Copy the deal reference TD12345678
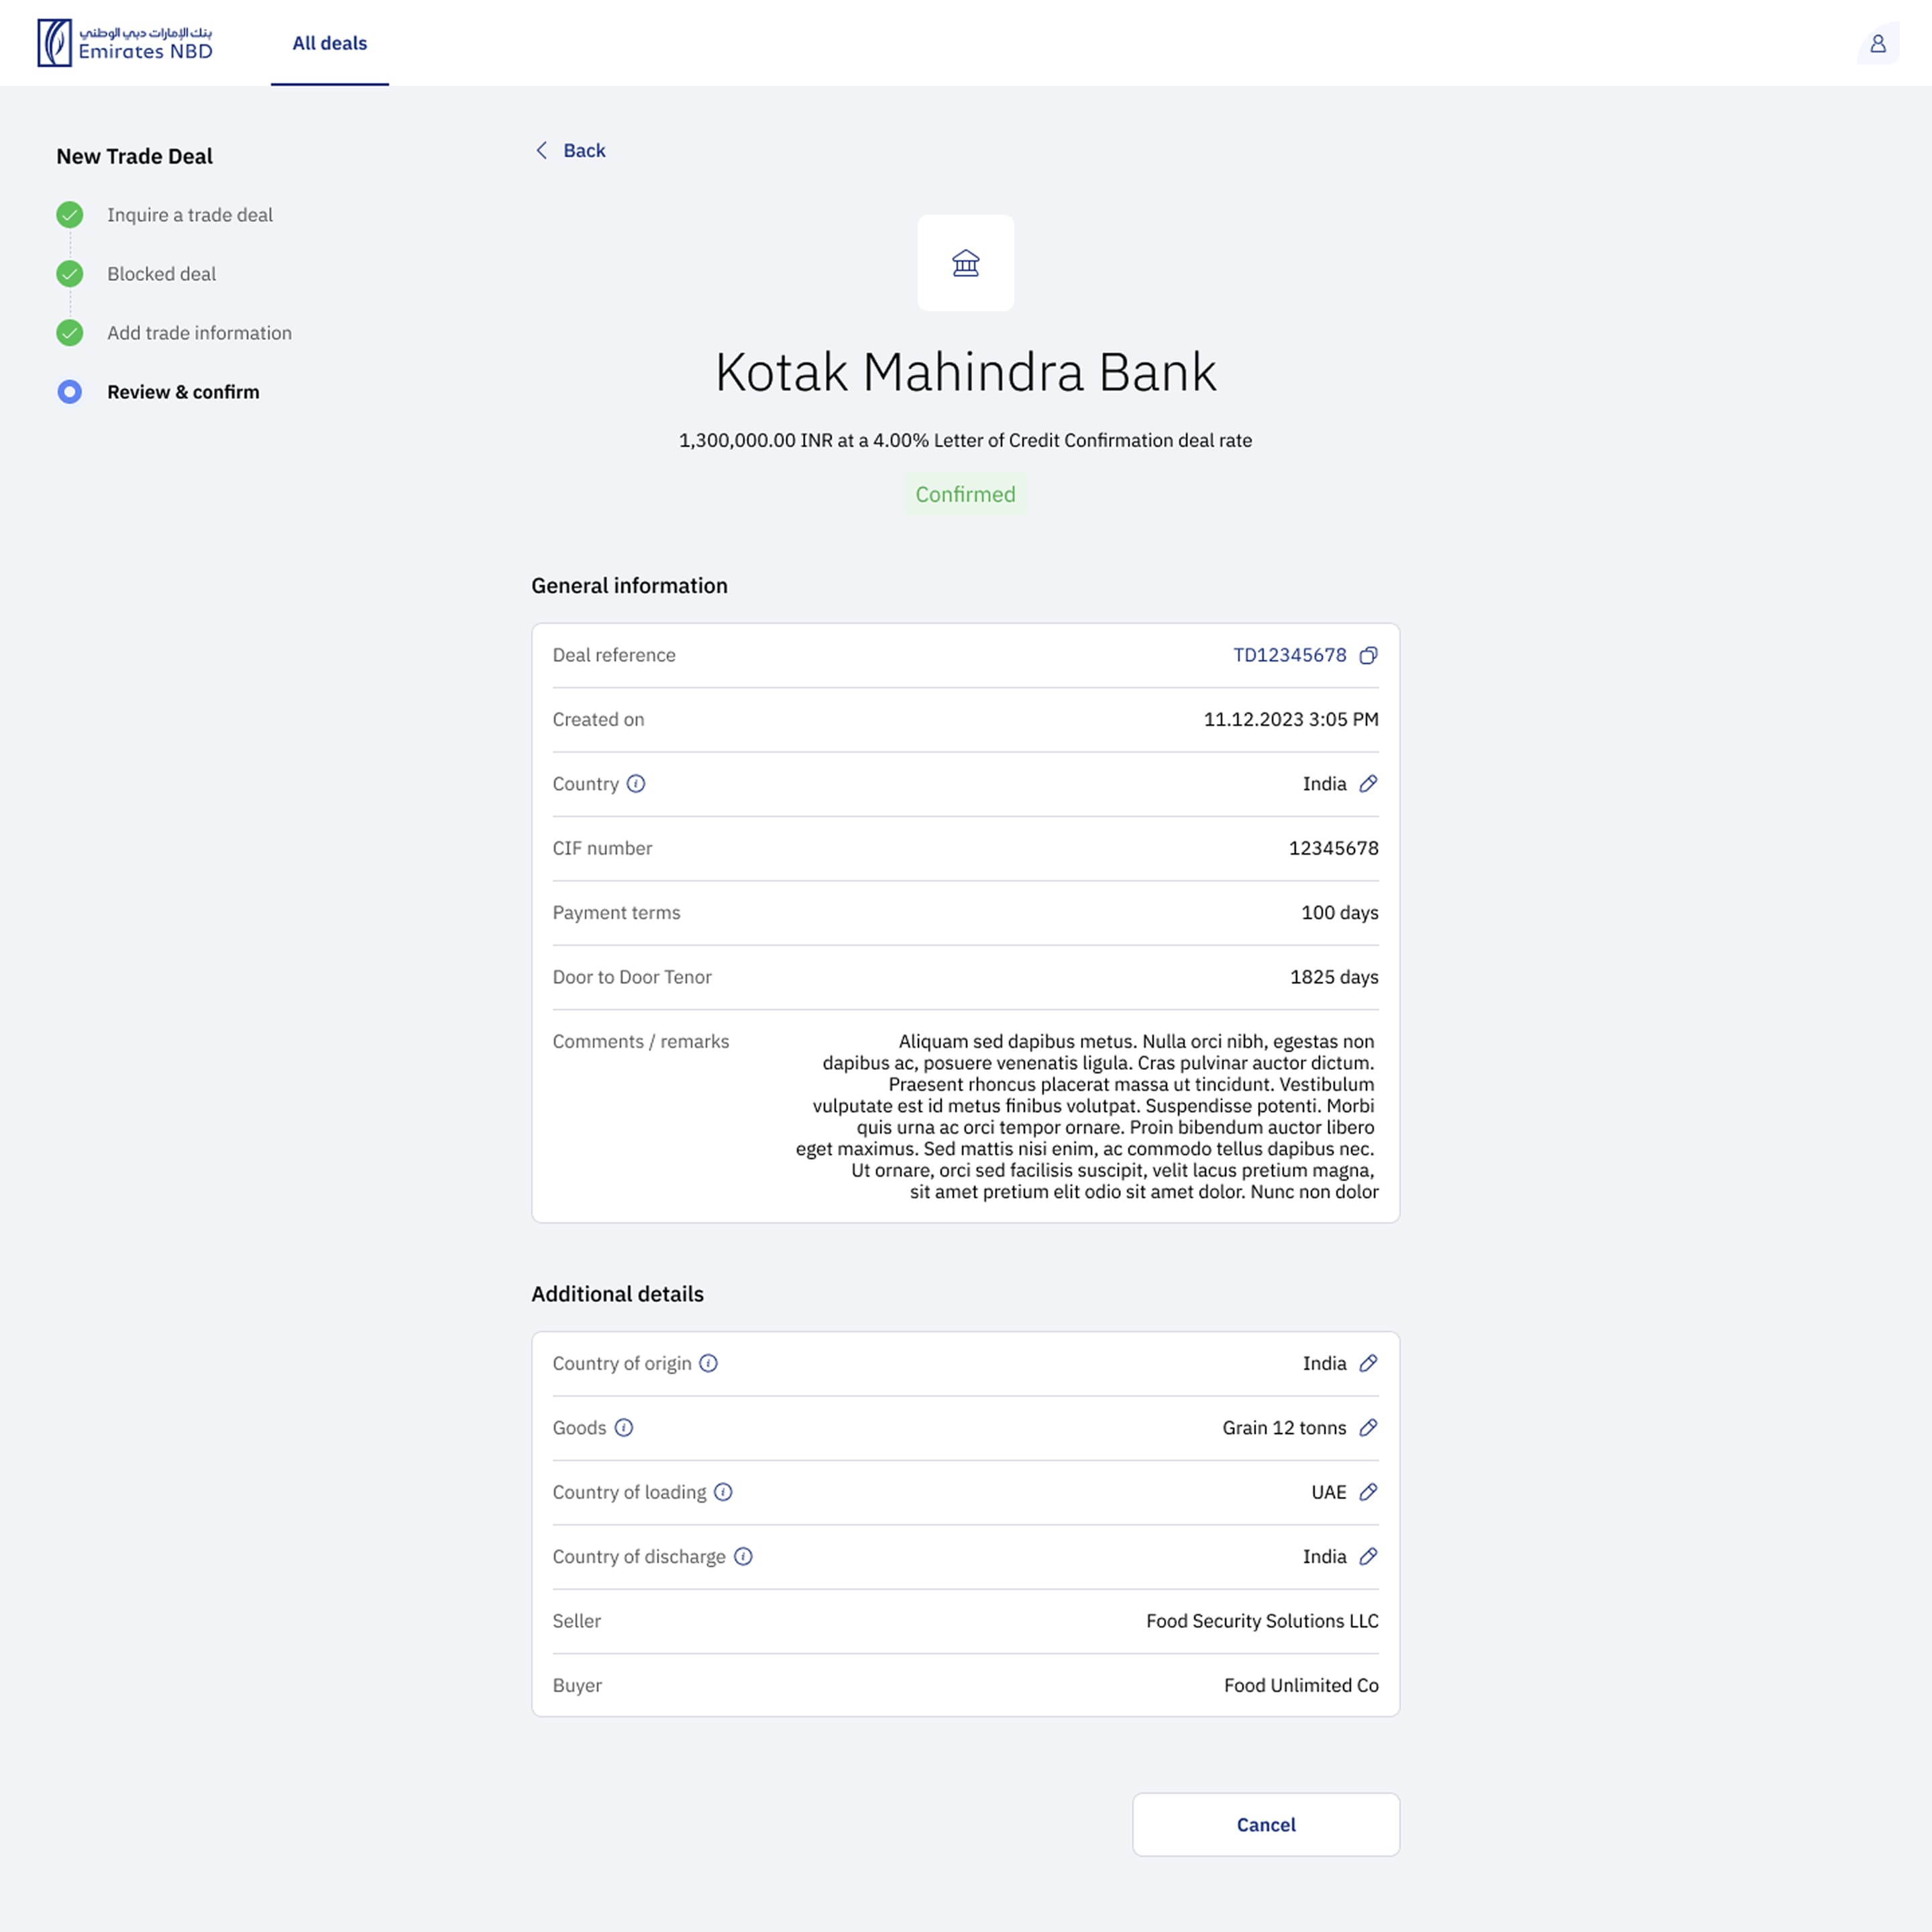The height and width of the screenshot is (1932, 1932). (1368, 655)
